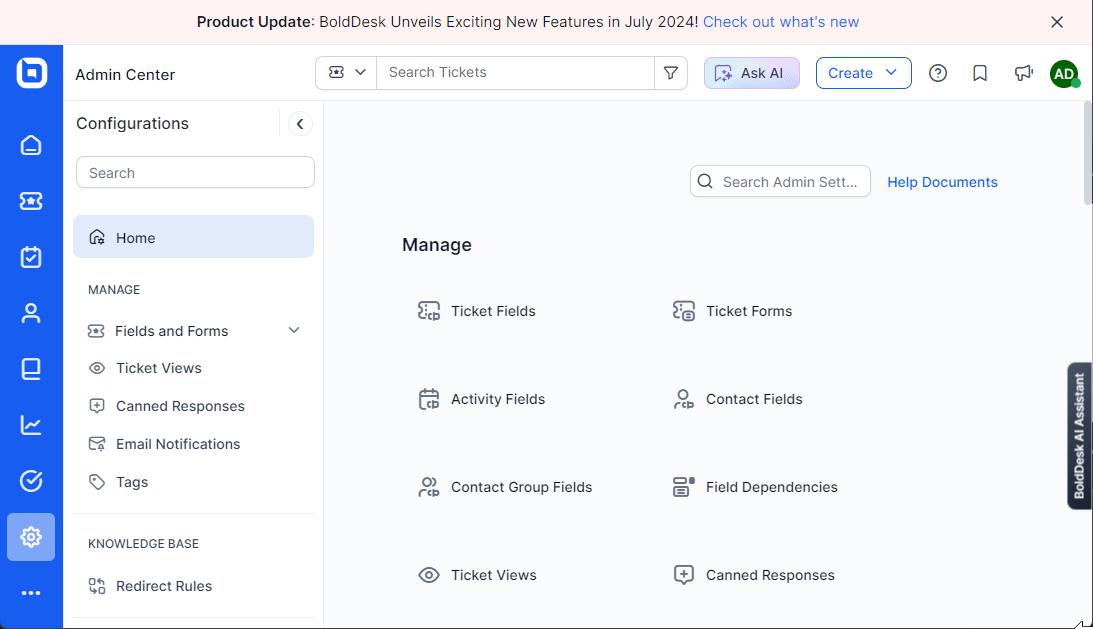Viewport: 1093px width, 629px height.
Task: Open the Knowledge Base book icon in left rail
Action: click(31, 369)
